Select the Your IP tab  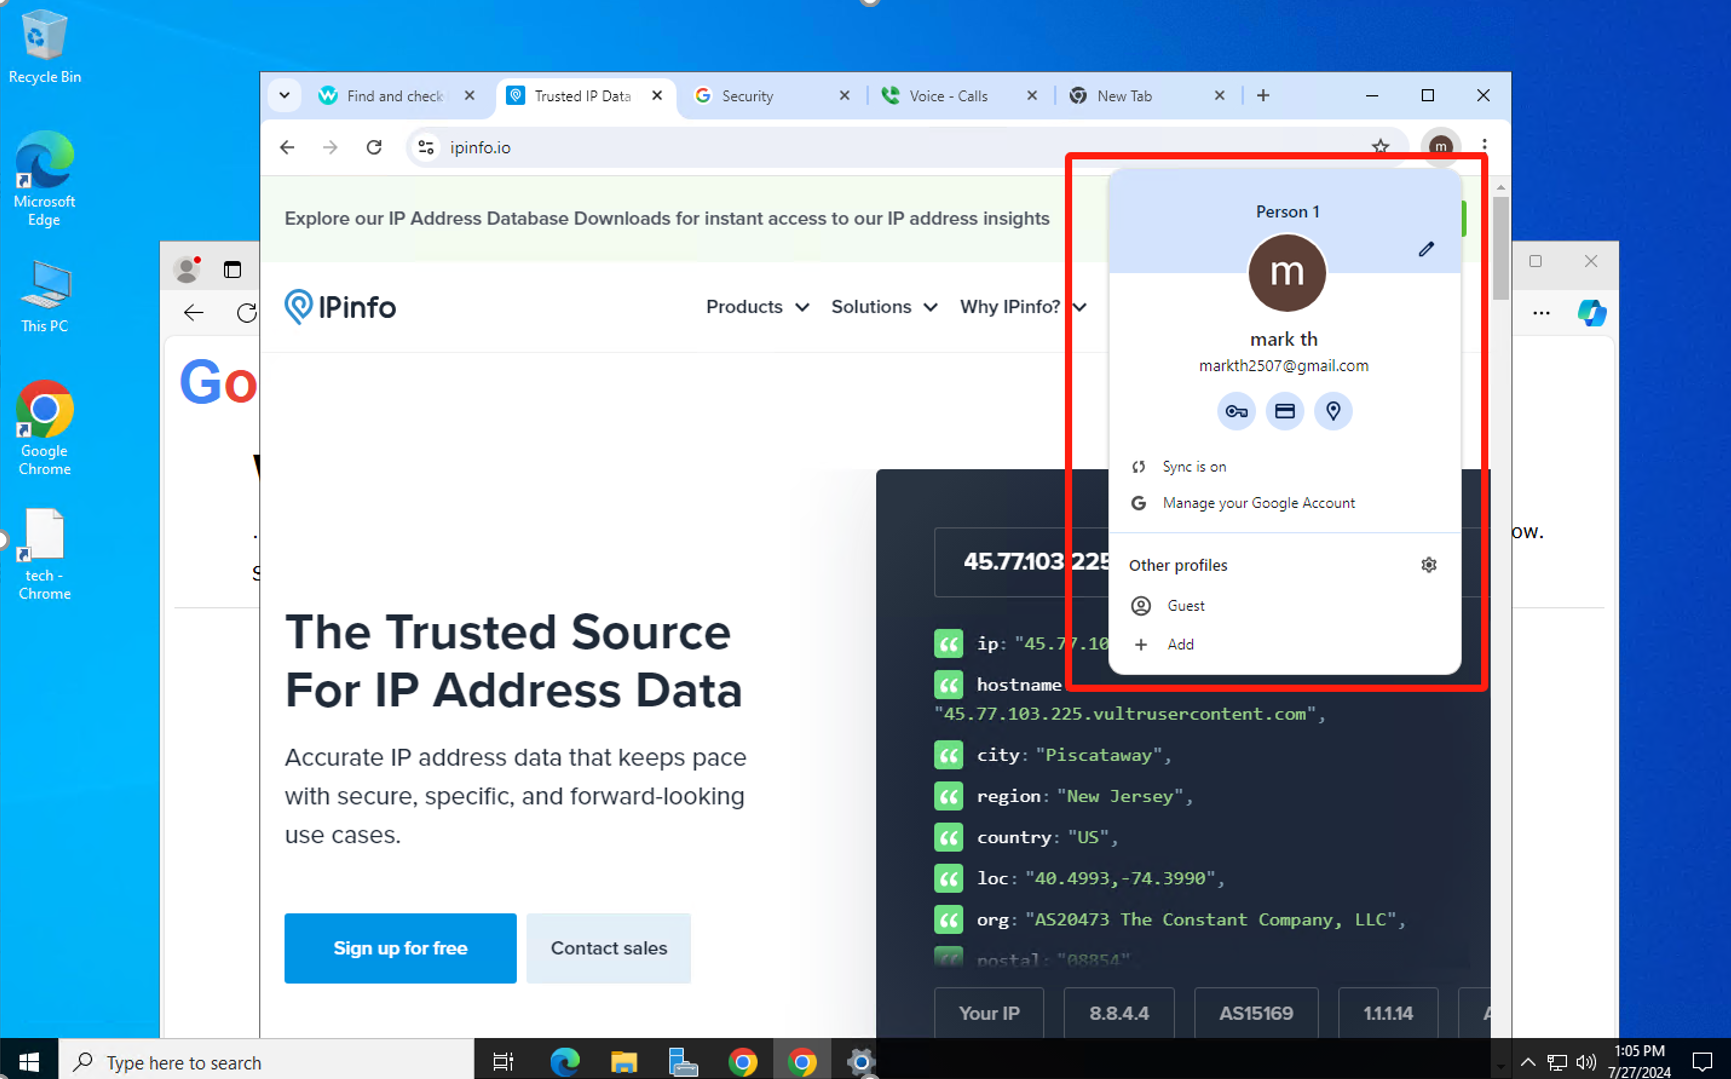[x=989, y=1013]
